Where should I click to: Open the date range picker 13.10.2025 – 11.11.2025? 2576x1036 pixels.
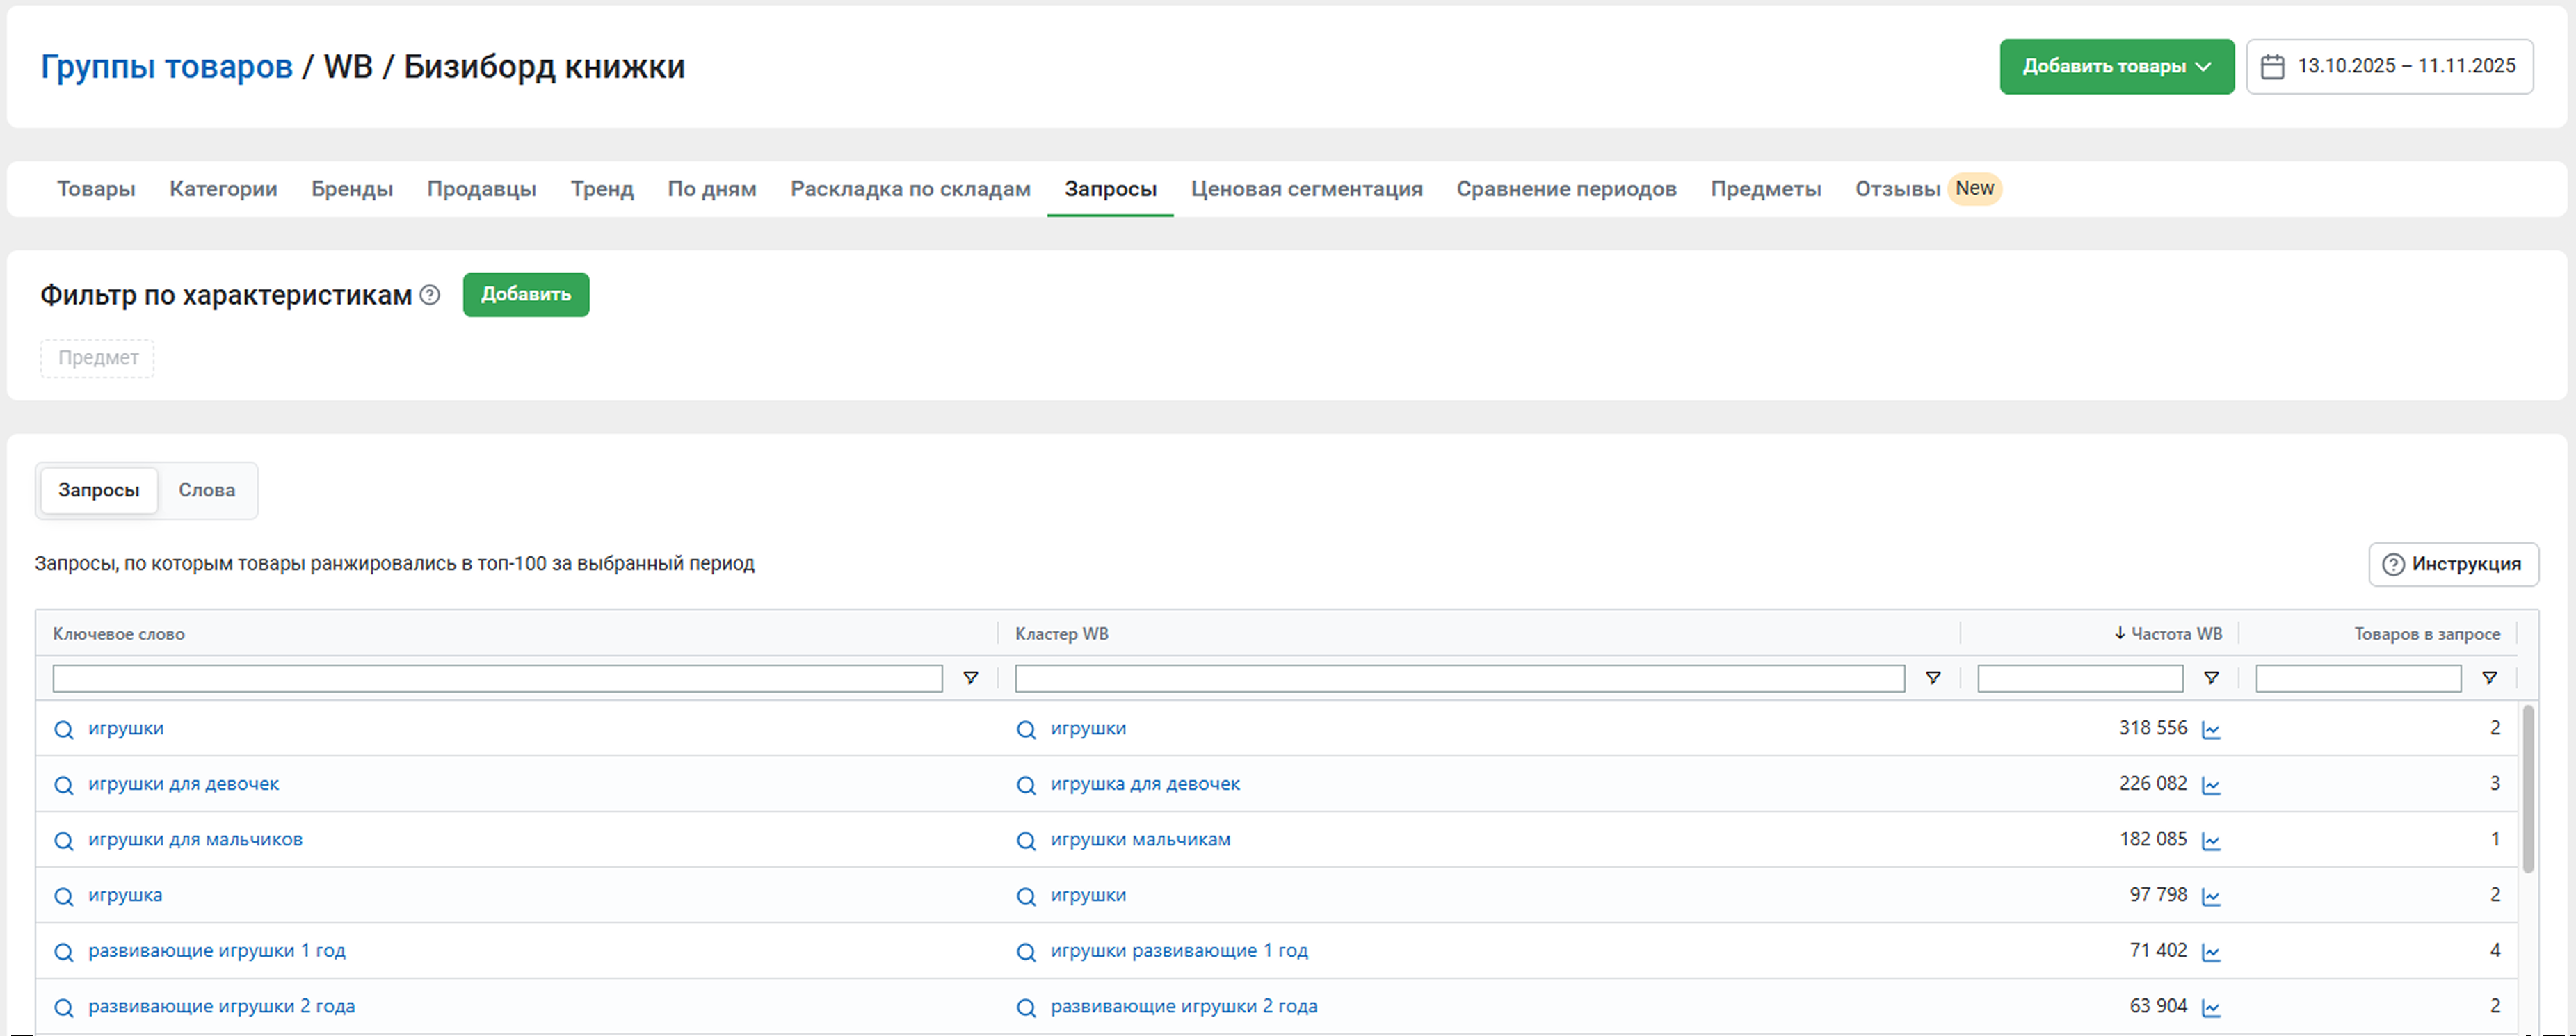(2389, 67)
